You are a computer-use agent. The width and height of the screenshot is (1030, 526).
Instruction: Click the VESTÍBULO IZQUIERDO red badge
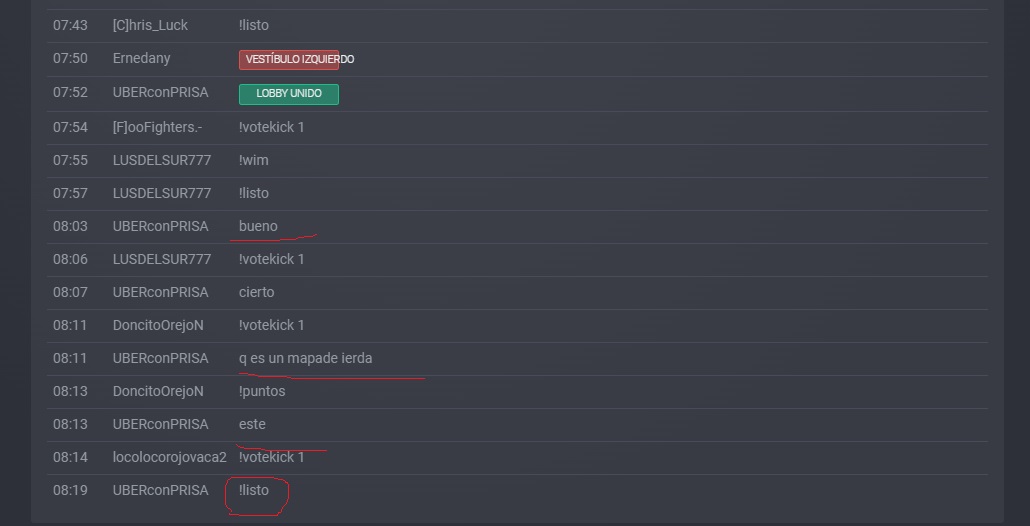(289, 60)
